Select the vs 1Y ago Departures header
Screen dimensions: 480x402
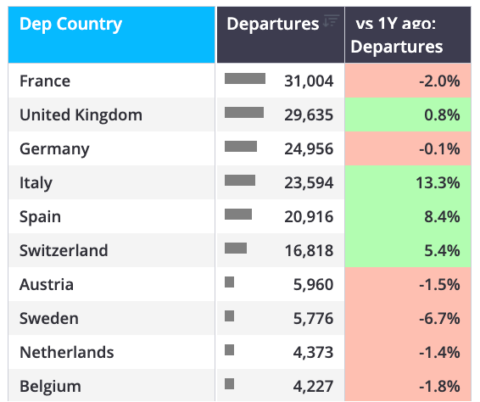pyautogui.click(x=408, y=35)
